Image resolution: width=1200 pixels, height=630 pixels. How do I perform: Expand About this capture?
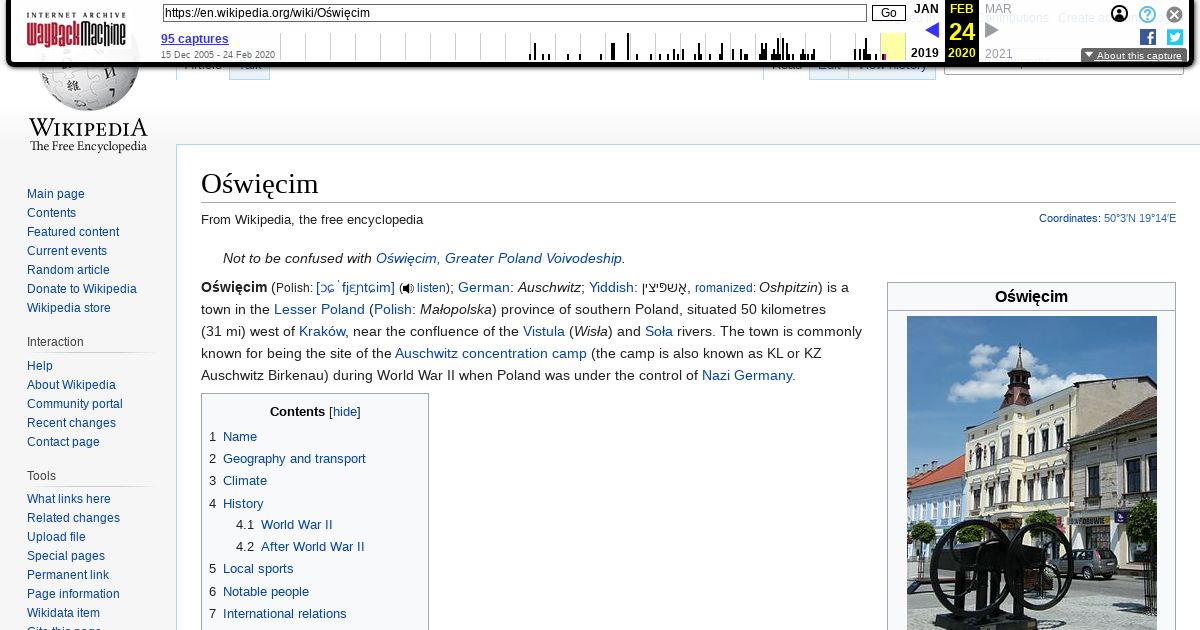coord(1133,56)
